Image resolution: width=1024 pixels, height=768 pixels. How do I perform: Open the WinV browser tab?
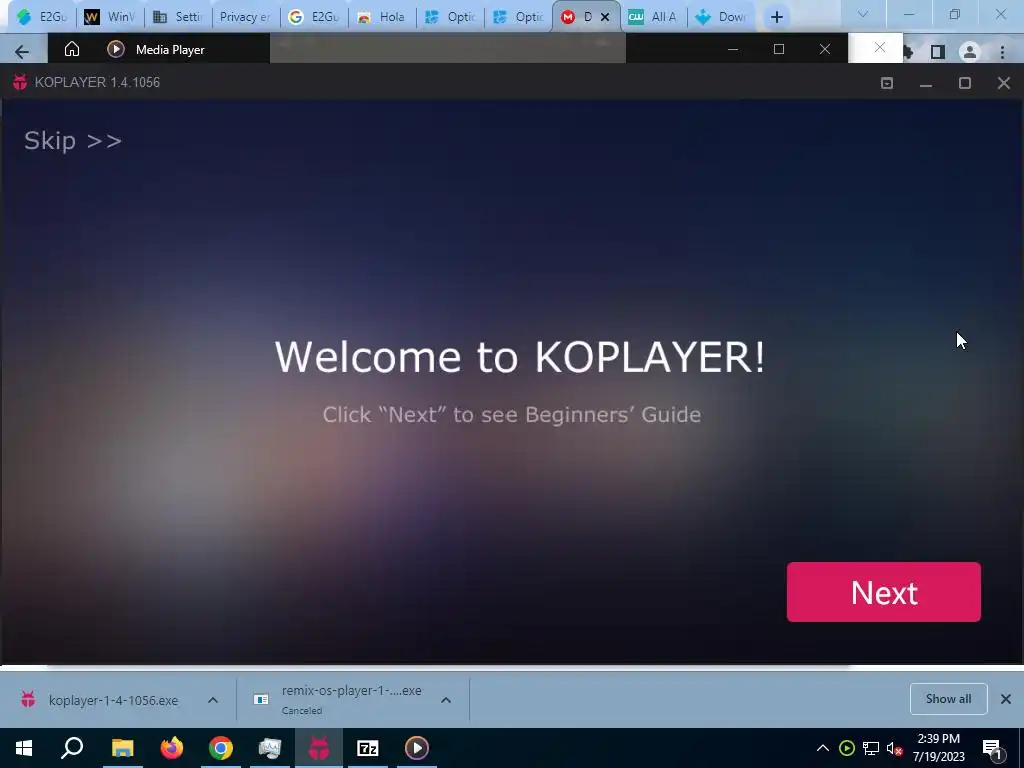tap(110, 17)
